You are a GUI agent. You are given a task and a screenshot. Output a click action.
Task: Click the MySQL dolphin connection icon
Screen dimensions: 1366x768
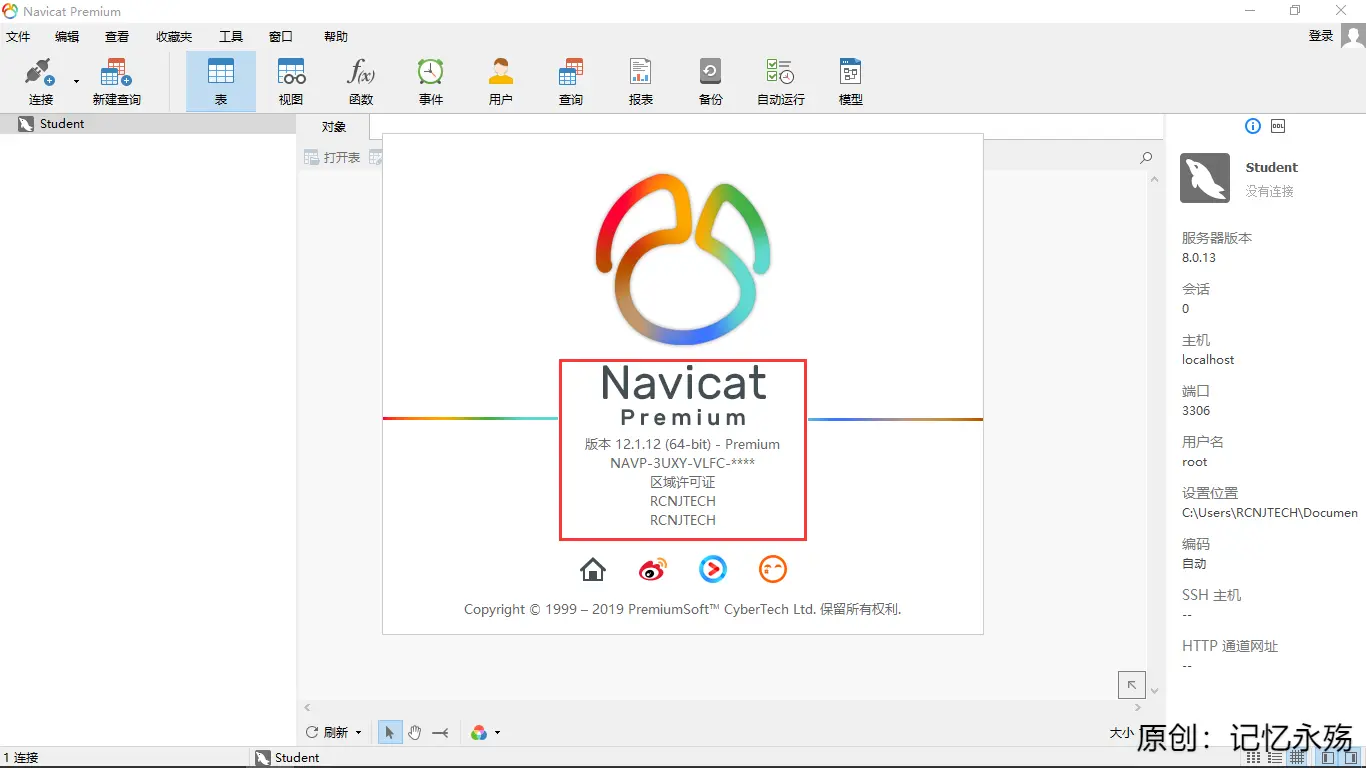point(1205,178)
